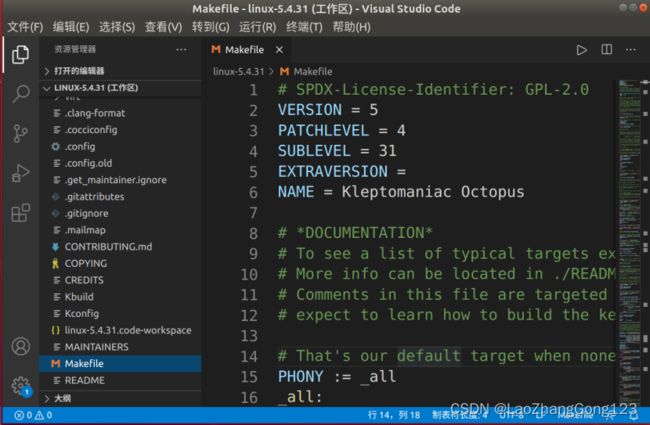Open the COPYING file

120,263
